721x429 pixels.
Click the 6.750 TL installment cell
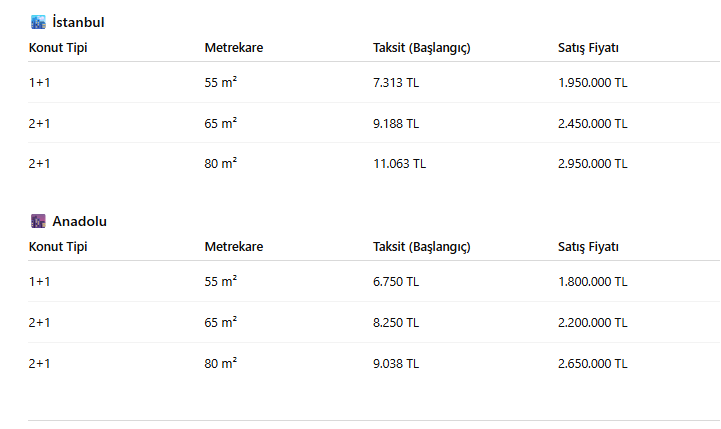coord(396,282)
